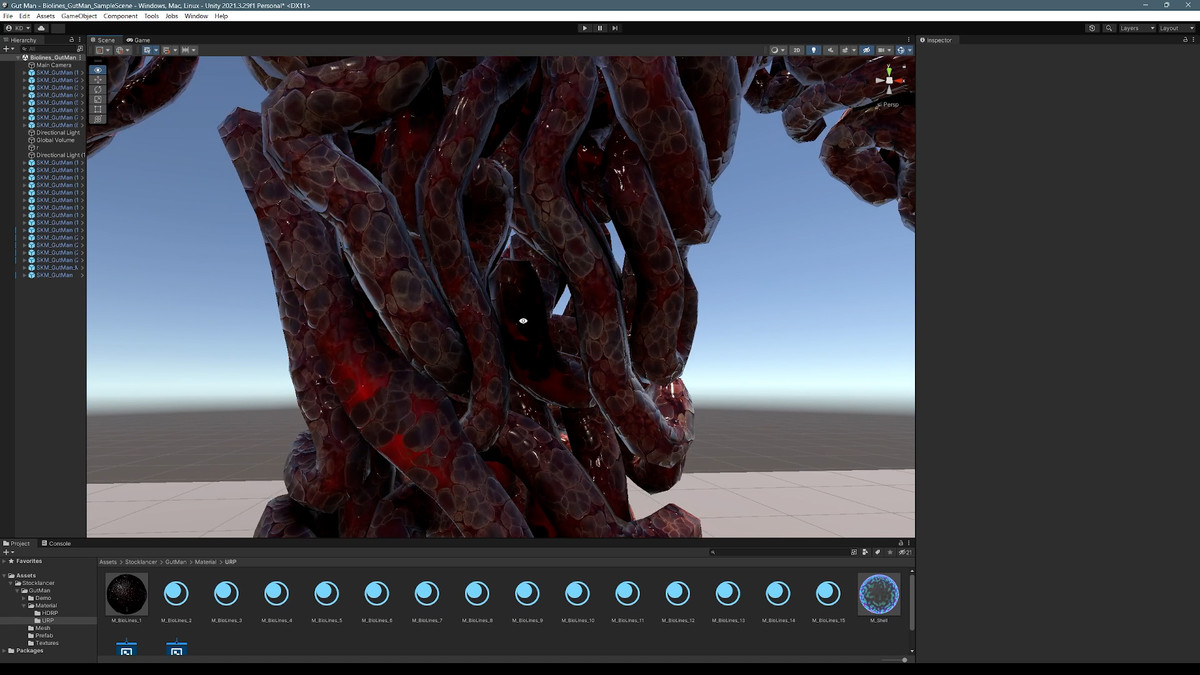Select the Rotate tool in scene overlay
Screen dimensions: 1200x675
(97, 89)
